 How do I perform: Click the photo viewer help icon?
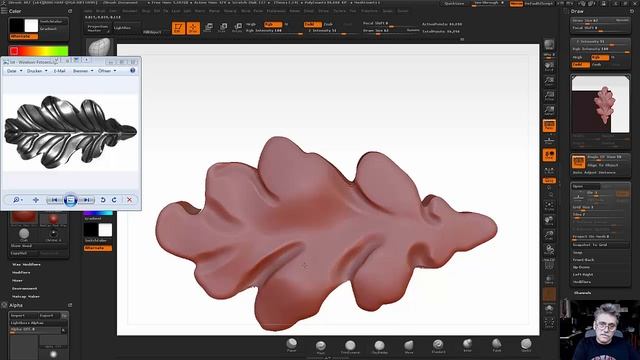(x=133, y=71)
